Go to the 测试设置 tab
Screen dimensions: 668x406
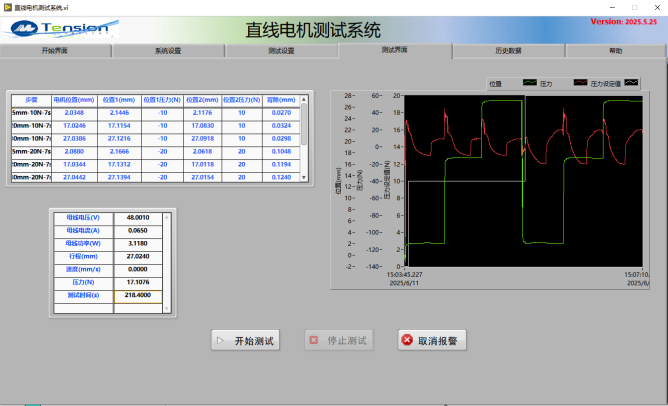click(x=282, y=50)
